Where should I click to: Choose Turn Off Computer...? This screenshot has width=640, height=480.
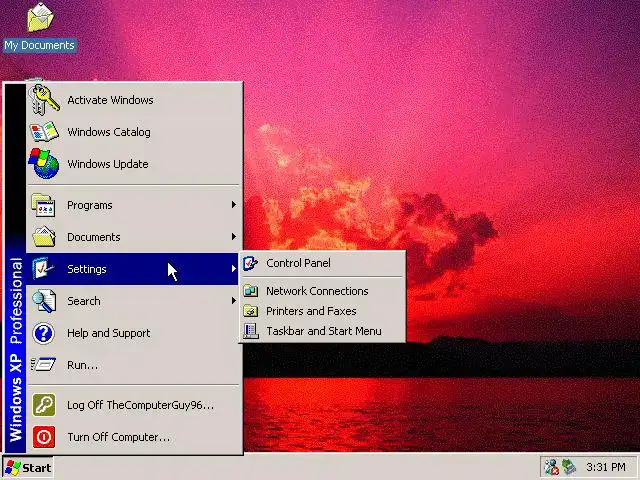pos(134,437)
